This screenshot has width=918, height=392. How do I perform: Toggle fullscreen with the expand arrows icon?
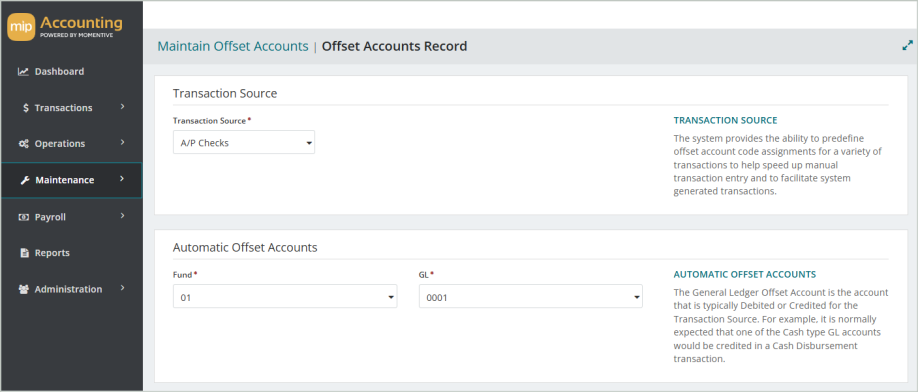click(x=907, y=45)
